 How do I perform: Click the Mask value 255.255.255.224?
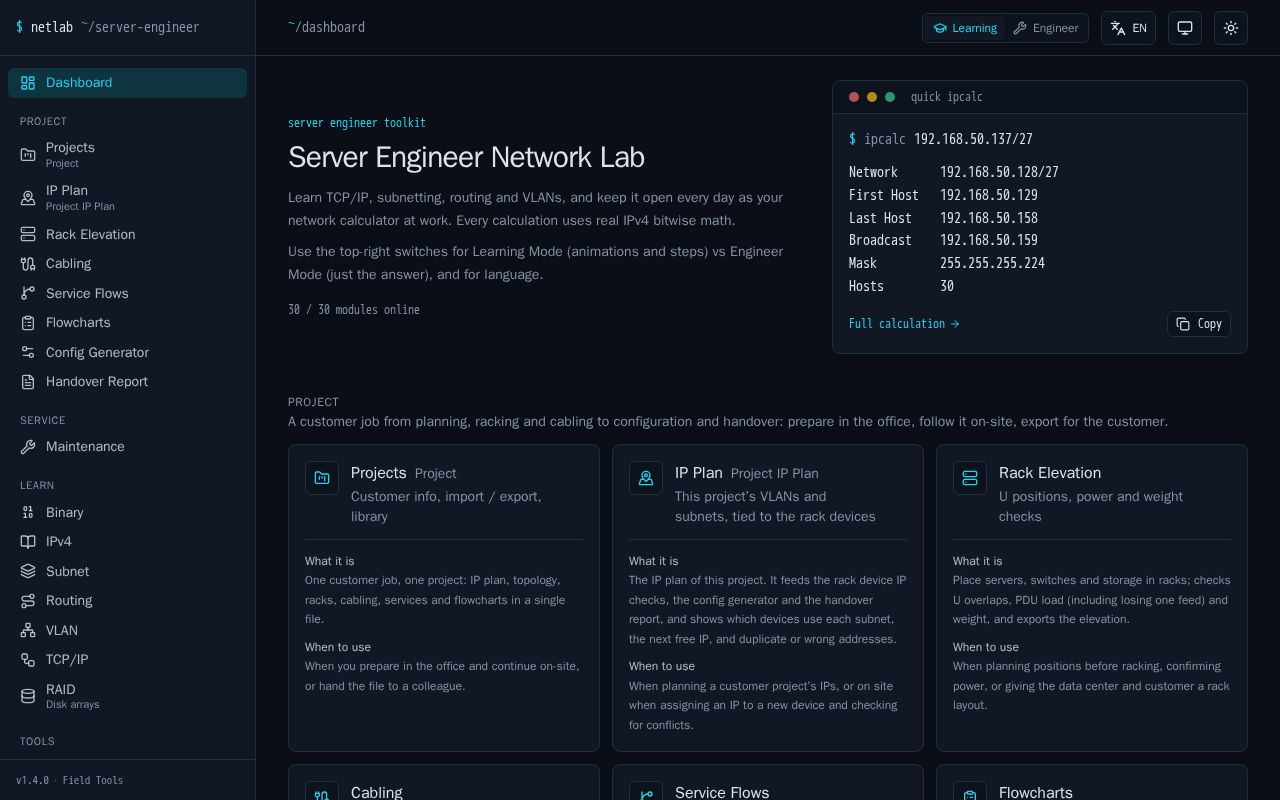point(992,263)
